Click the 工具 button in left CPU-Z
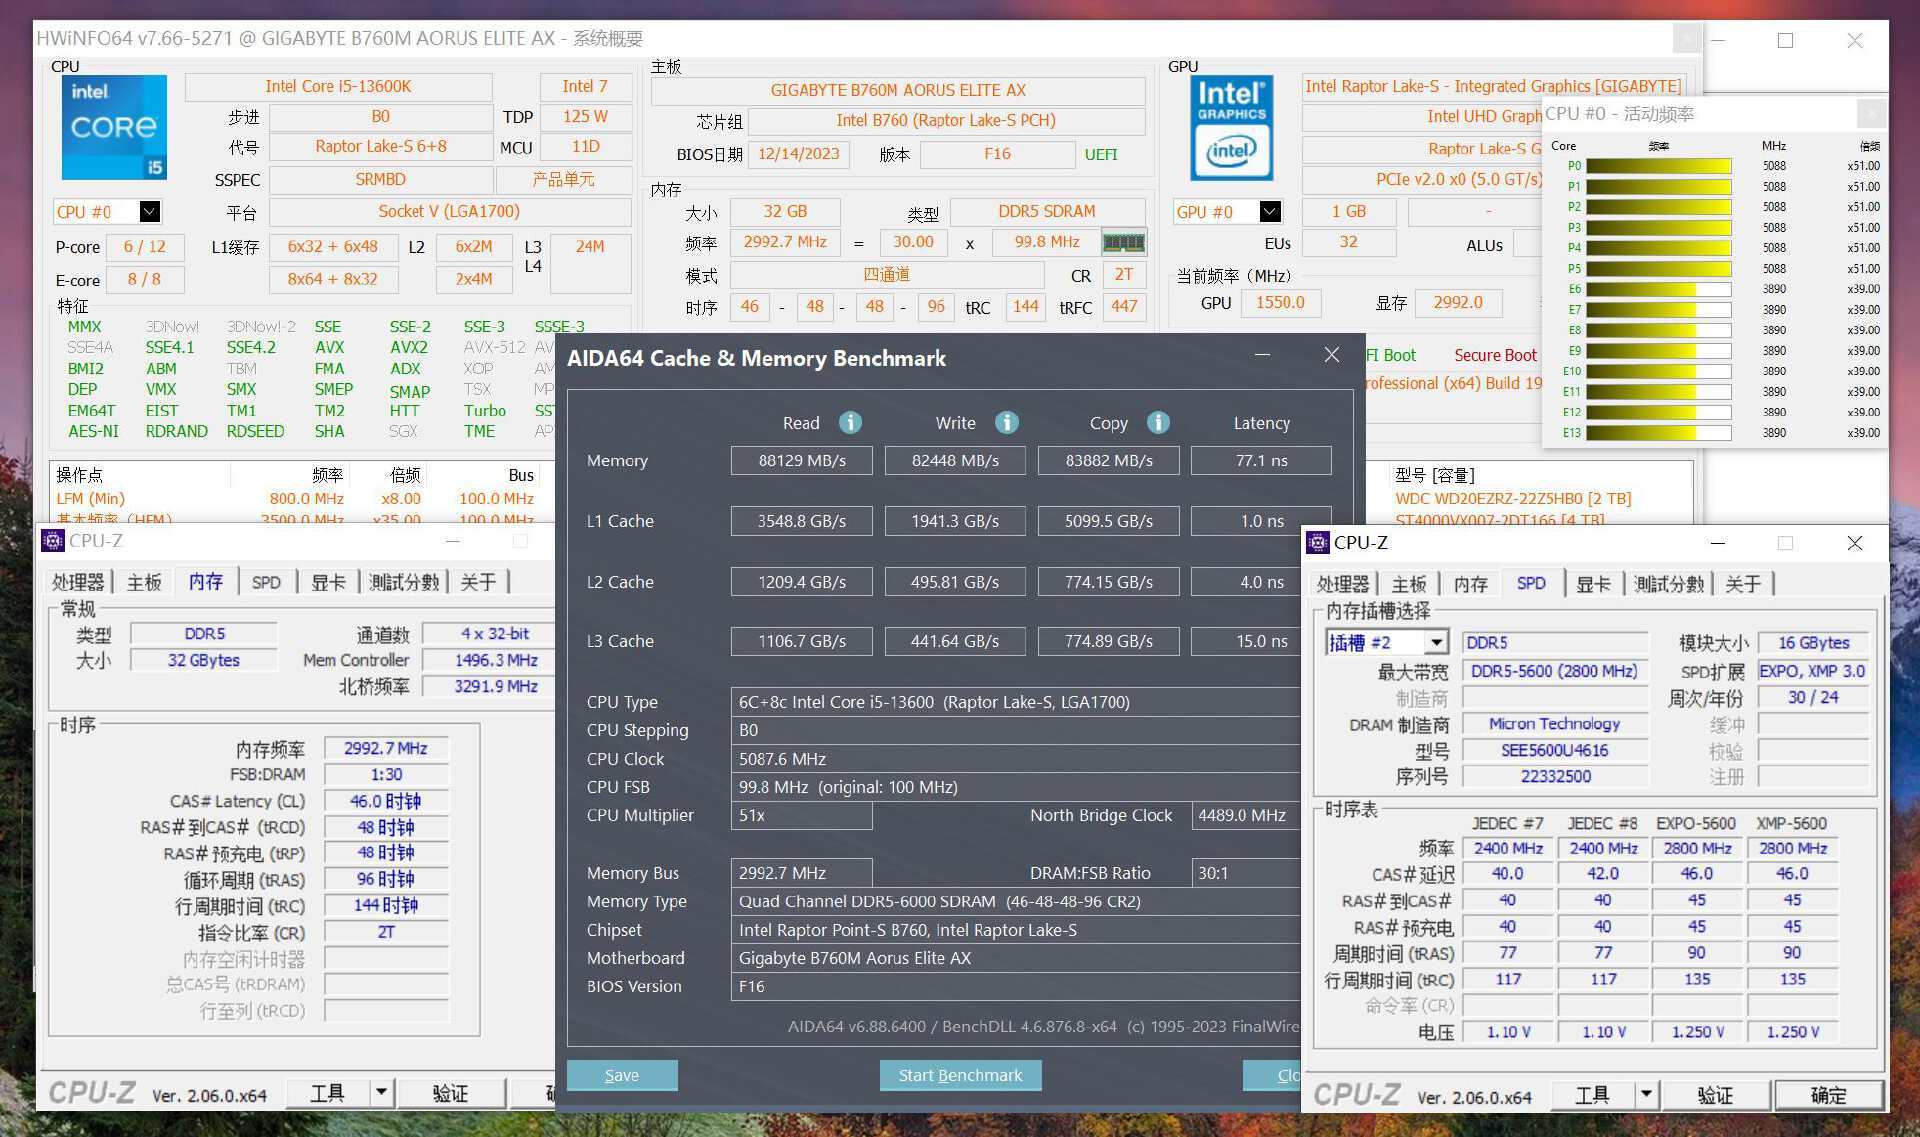1920x1137 pixels. coord(328,1093)
